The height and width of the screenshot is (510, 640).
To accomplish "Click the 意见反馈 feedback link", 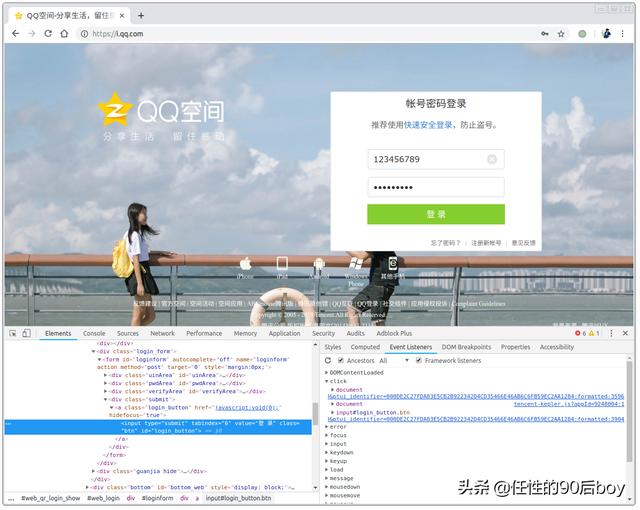I will point(524,243).
